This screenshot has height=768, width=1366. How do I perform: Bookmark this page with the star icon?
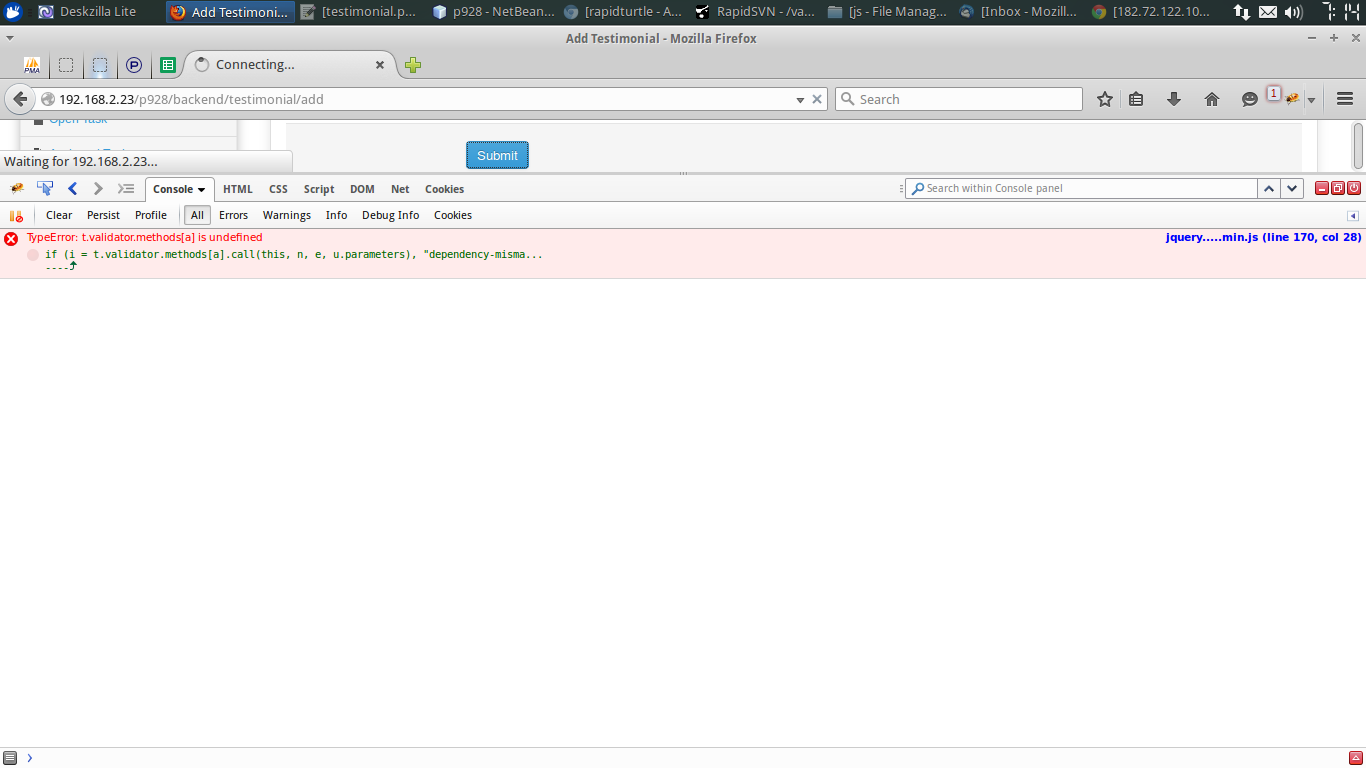coord(1105,99)
